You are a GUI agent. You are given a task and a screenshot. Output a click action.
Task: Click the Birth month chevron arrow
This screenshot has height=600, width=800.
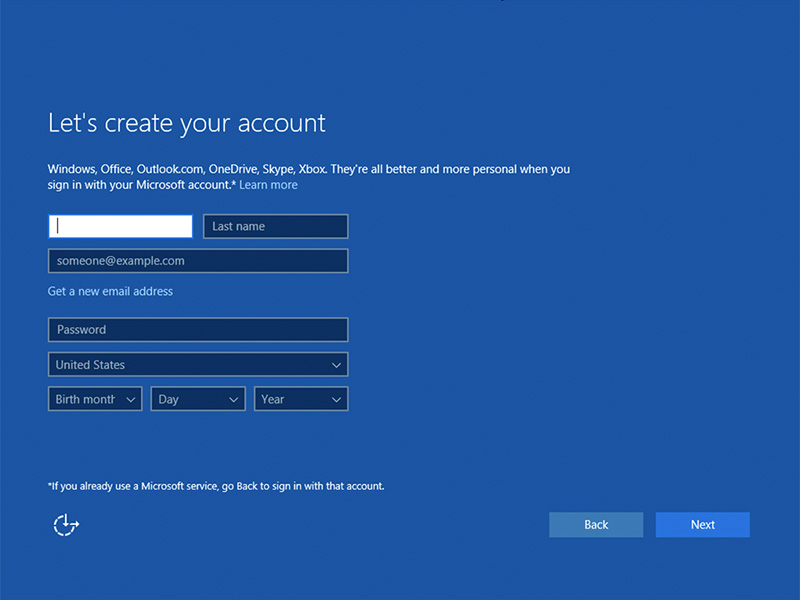[x=131, y=398]
